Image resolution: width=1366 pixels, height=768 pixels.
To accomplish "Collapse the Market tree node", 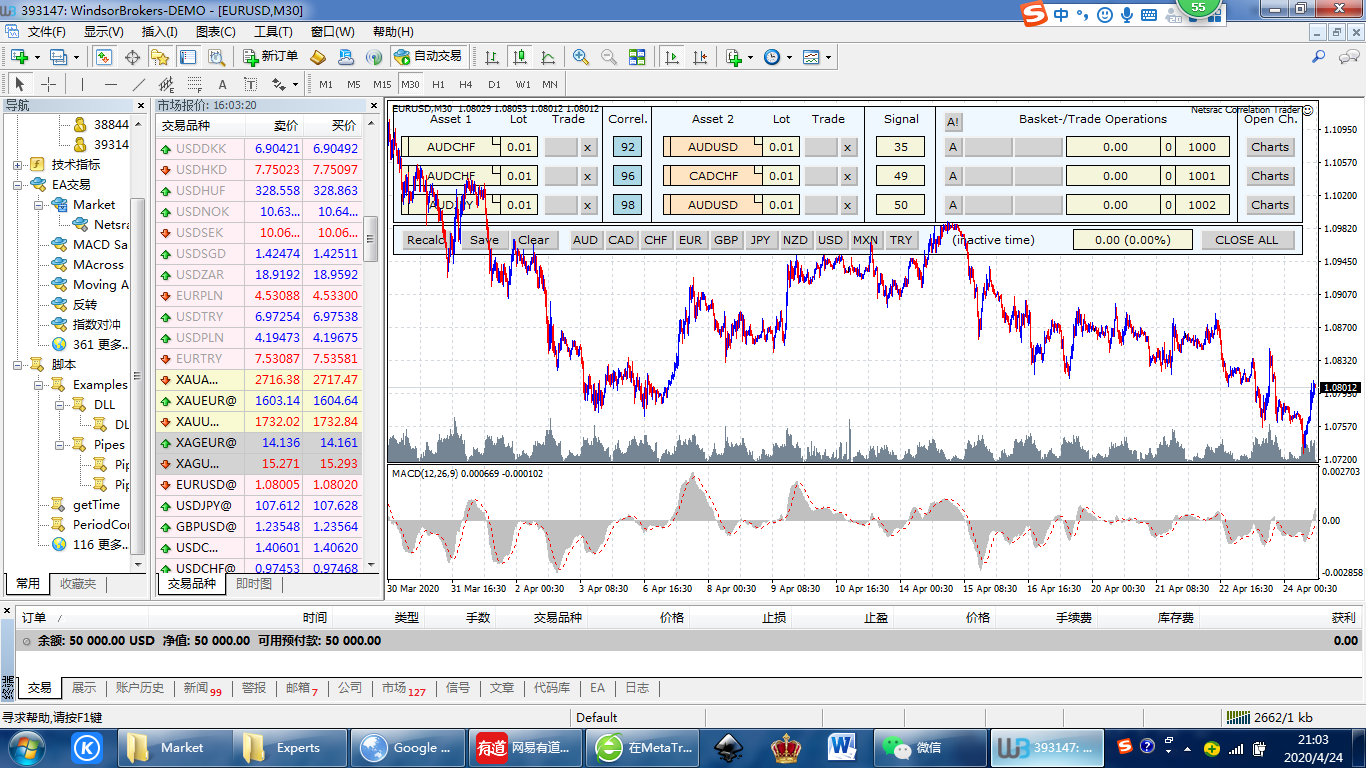I will tap(38, 204).
